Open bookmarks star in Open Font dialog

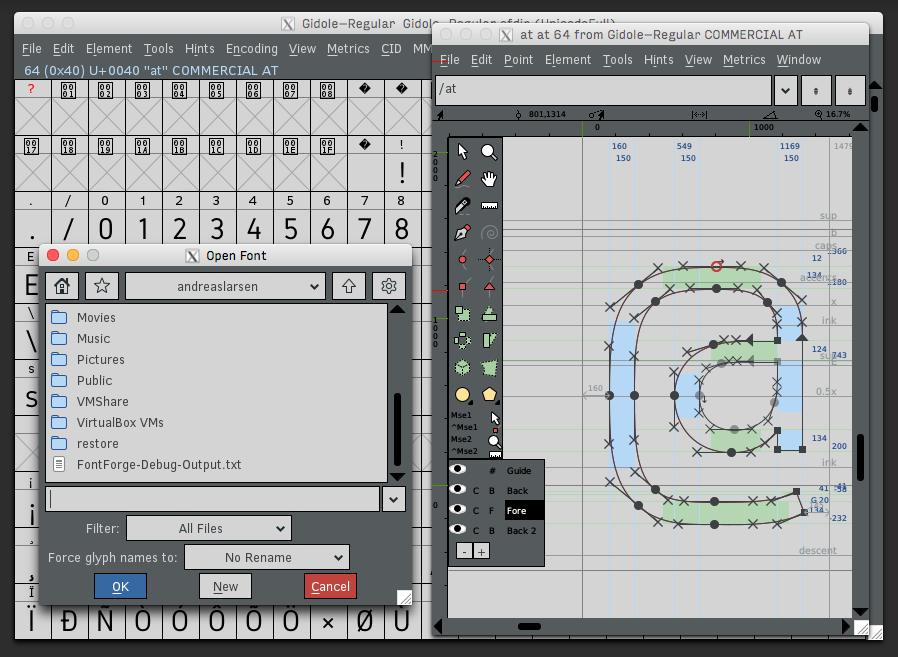pos(101,286)
